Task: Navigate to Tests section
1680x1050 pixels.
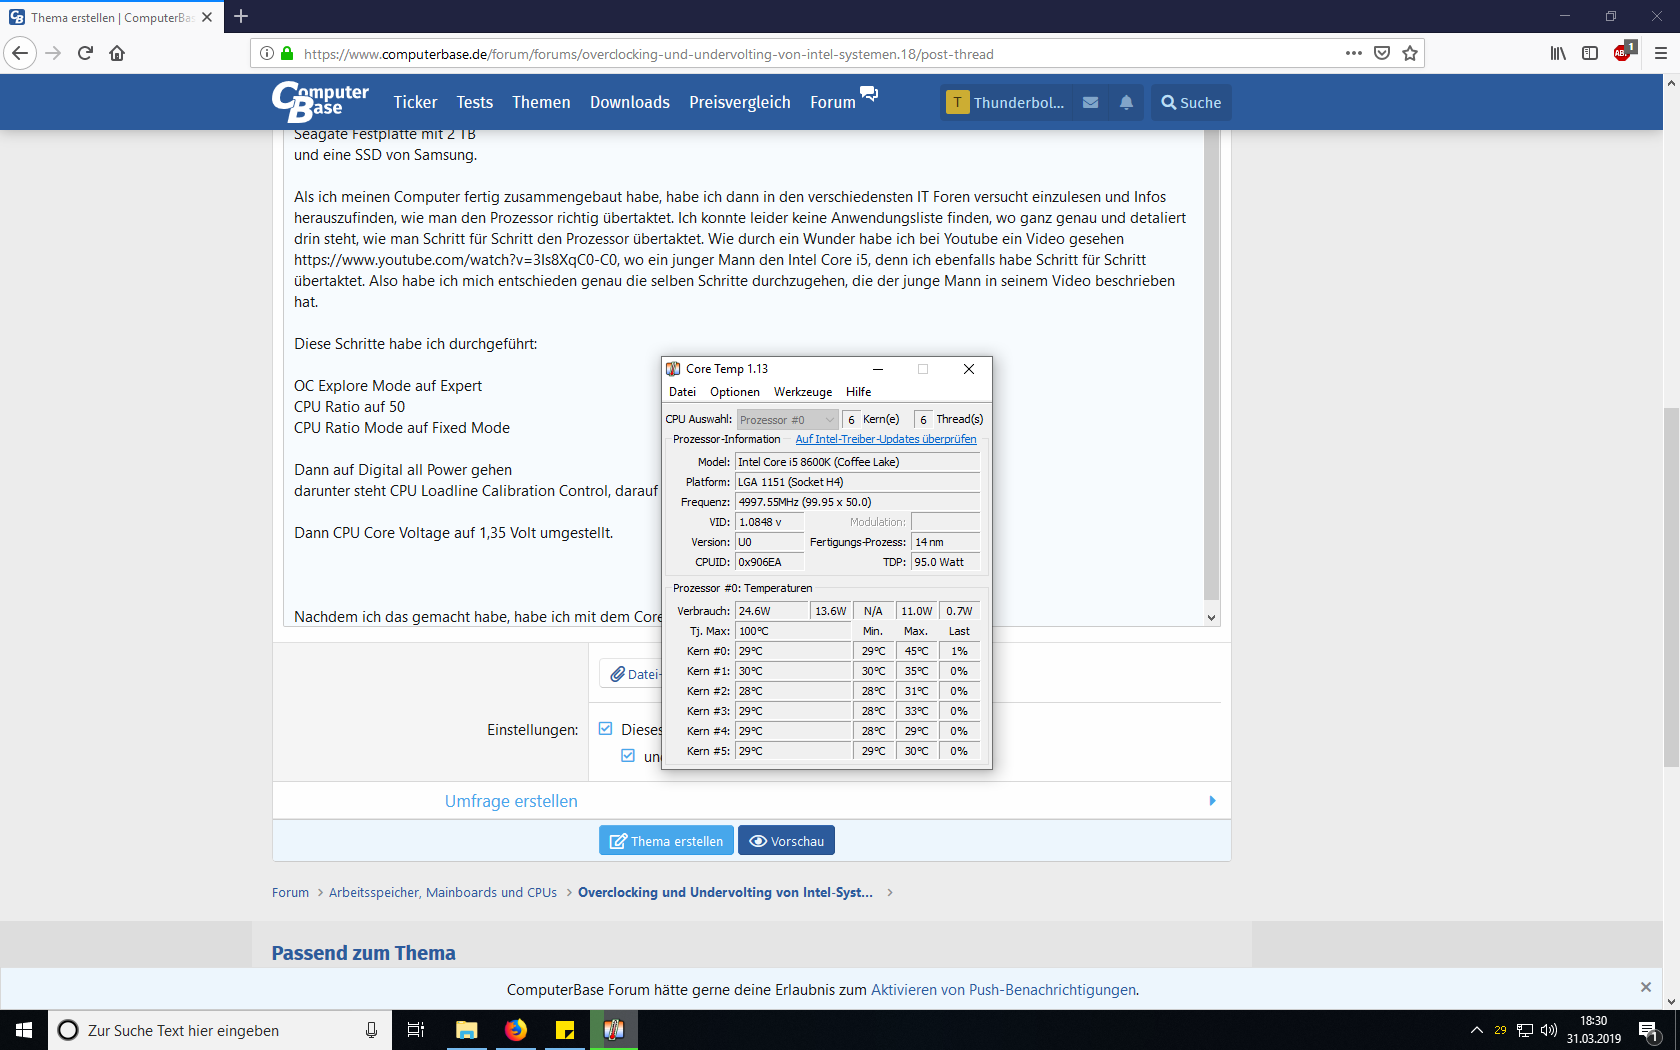Action: [474, 102]
